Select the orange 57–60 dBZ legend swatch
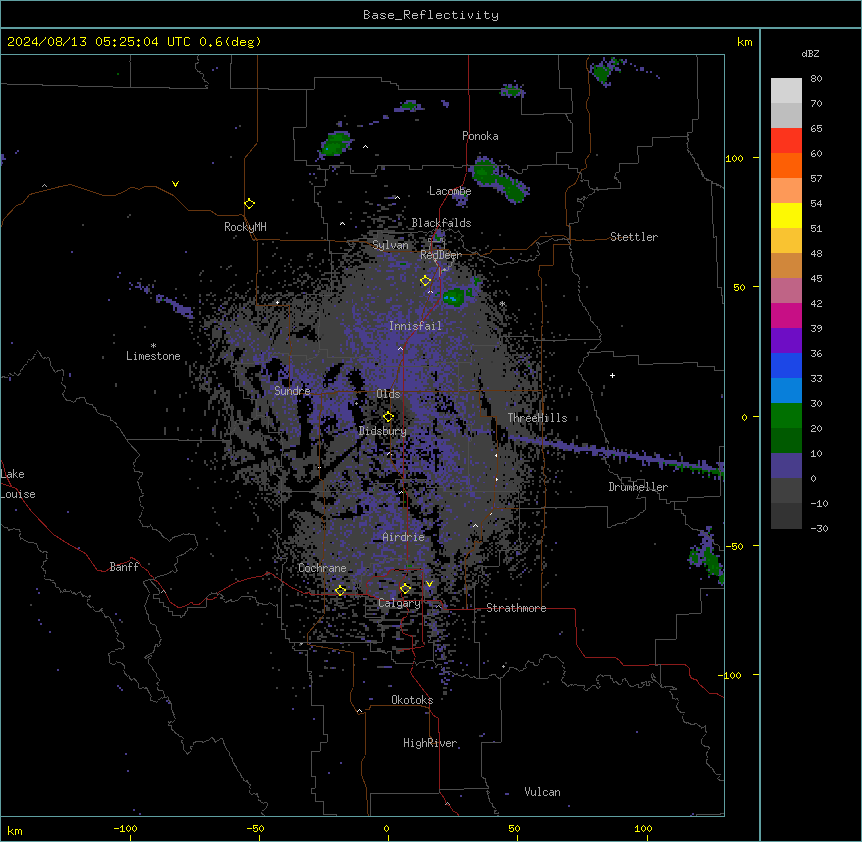The image size is (862, 842). coord(786,165)
